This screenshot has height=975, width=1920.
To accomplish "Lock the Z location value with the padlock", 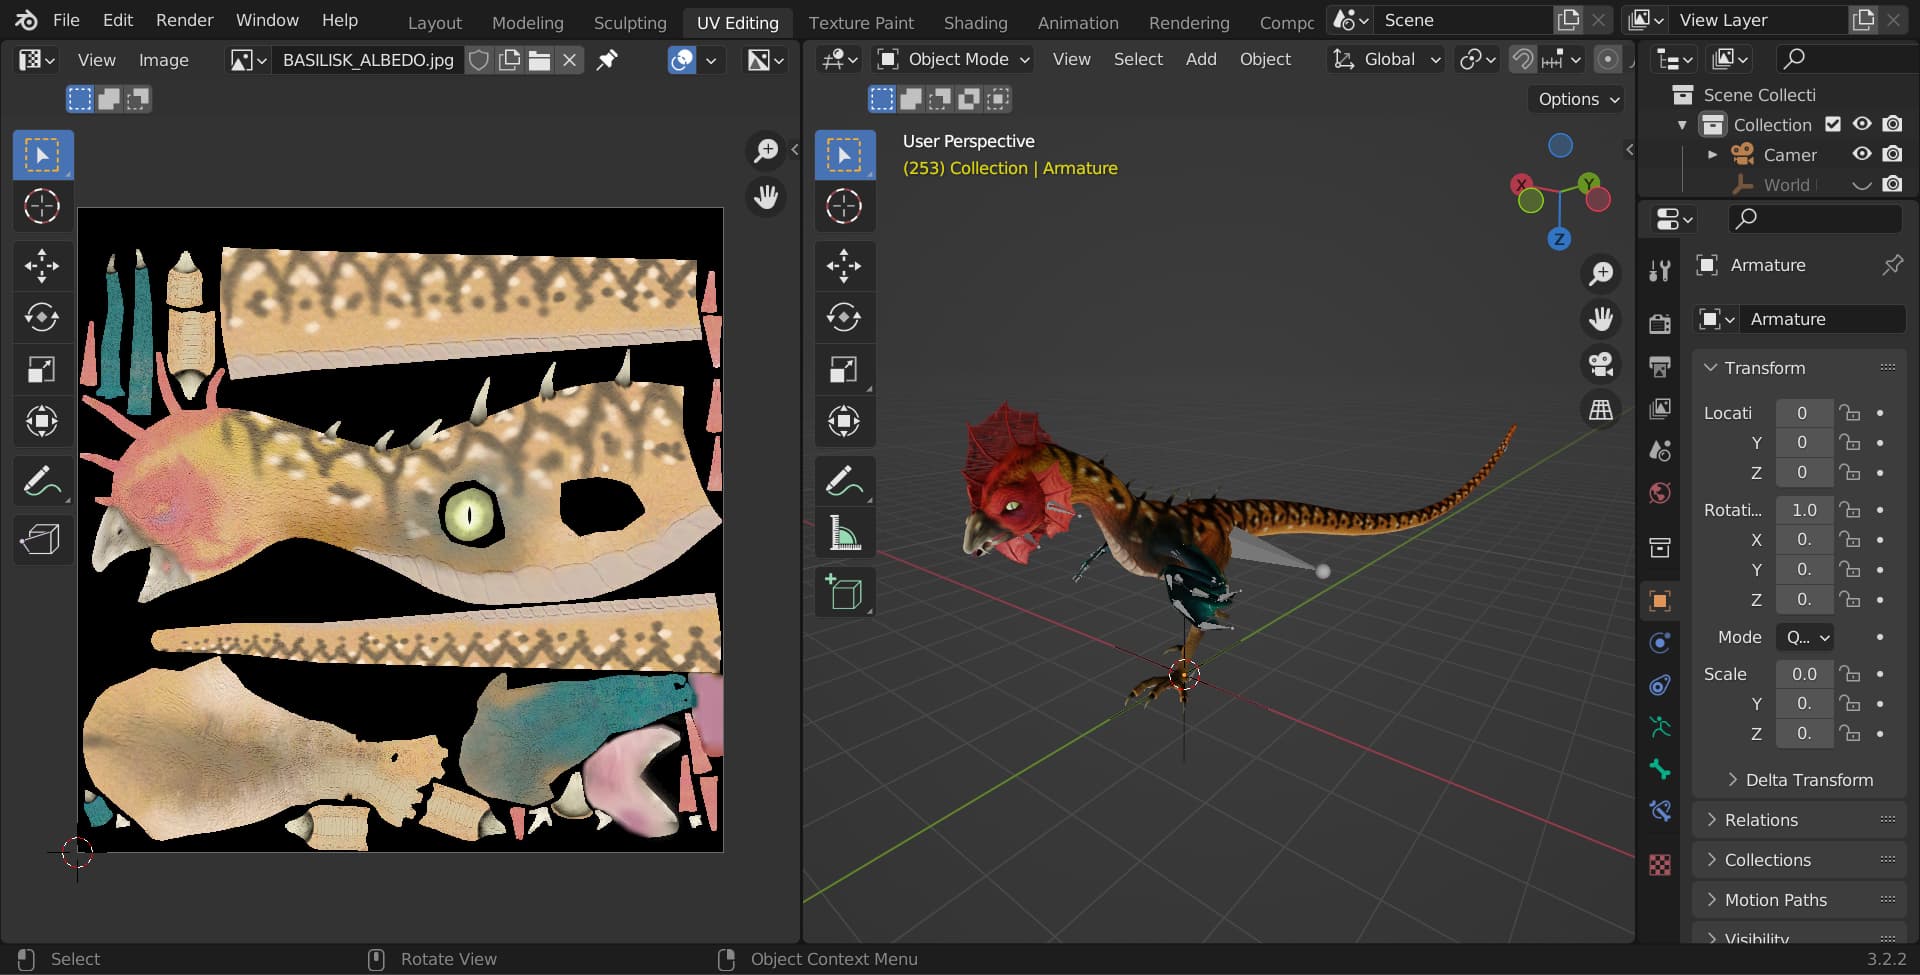I will click(1851, 473).
